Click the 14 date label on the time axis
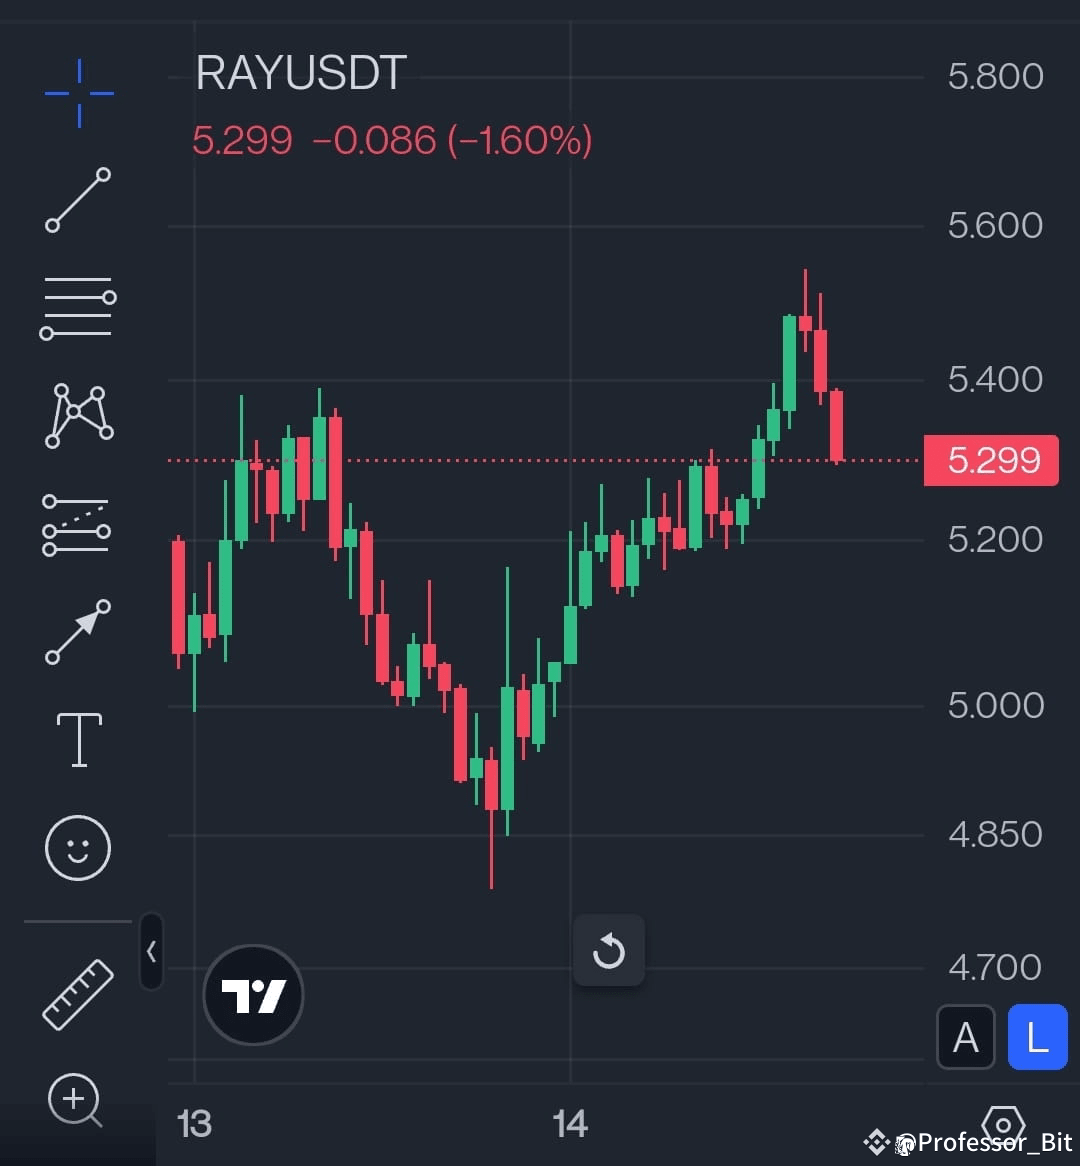 tap(571, 1123)
